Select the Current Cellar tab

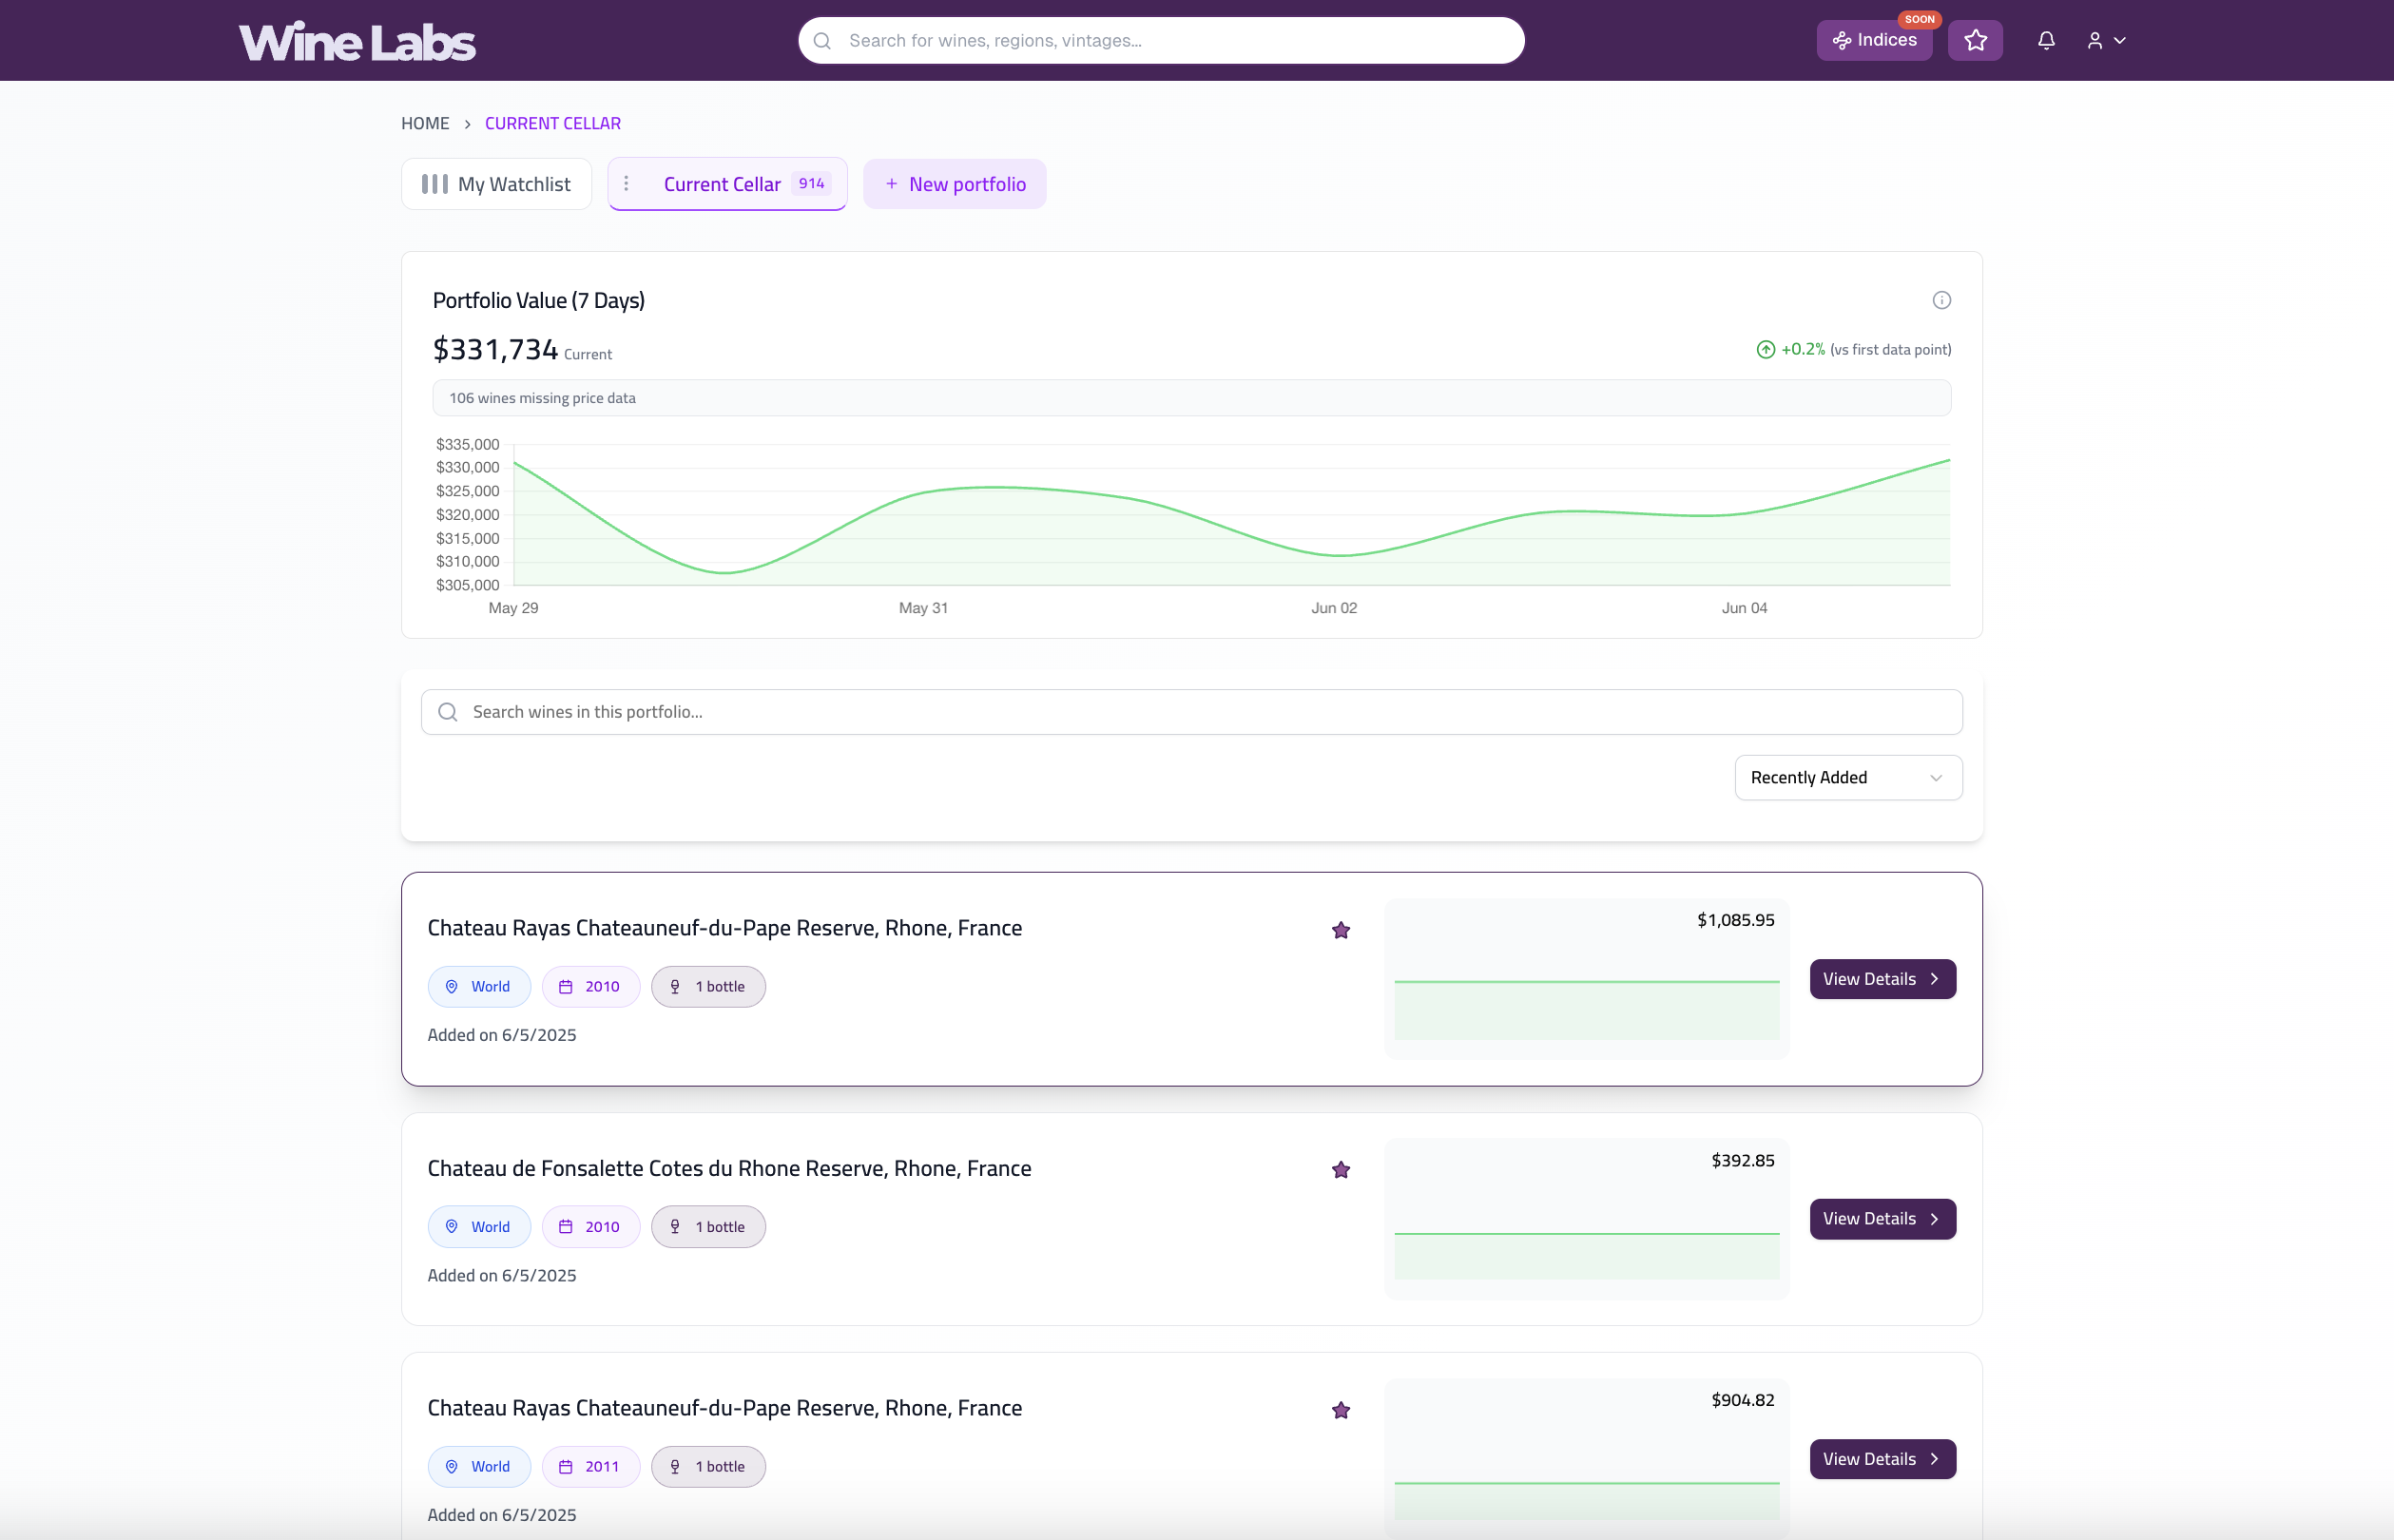click(722, 184)
